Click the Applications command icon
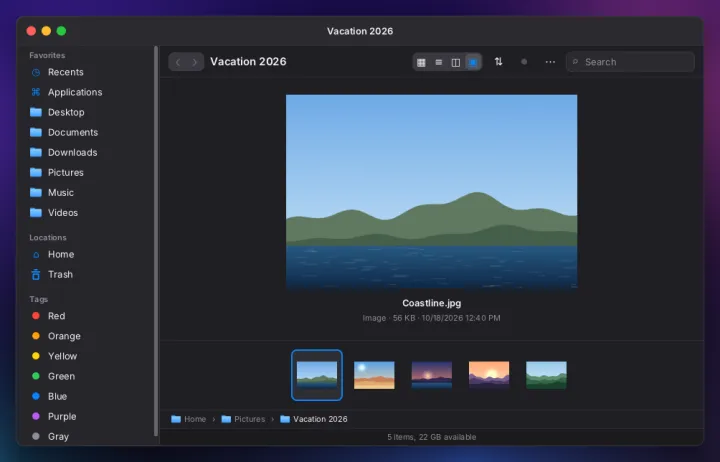This screenshot has height=462, width=720. [x=36, y=92]
